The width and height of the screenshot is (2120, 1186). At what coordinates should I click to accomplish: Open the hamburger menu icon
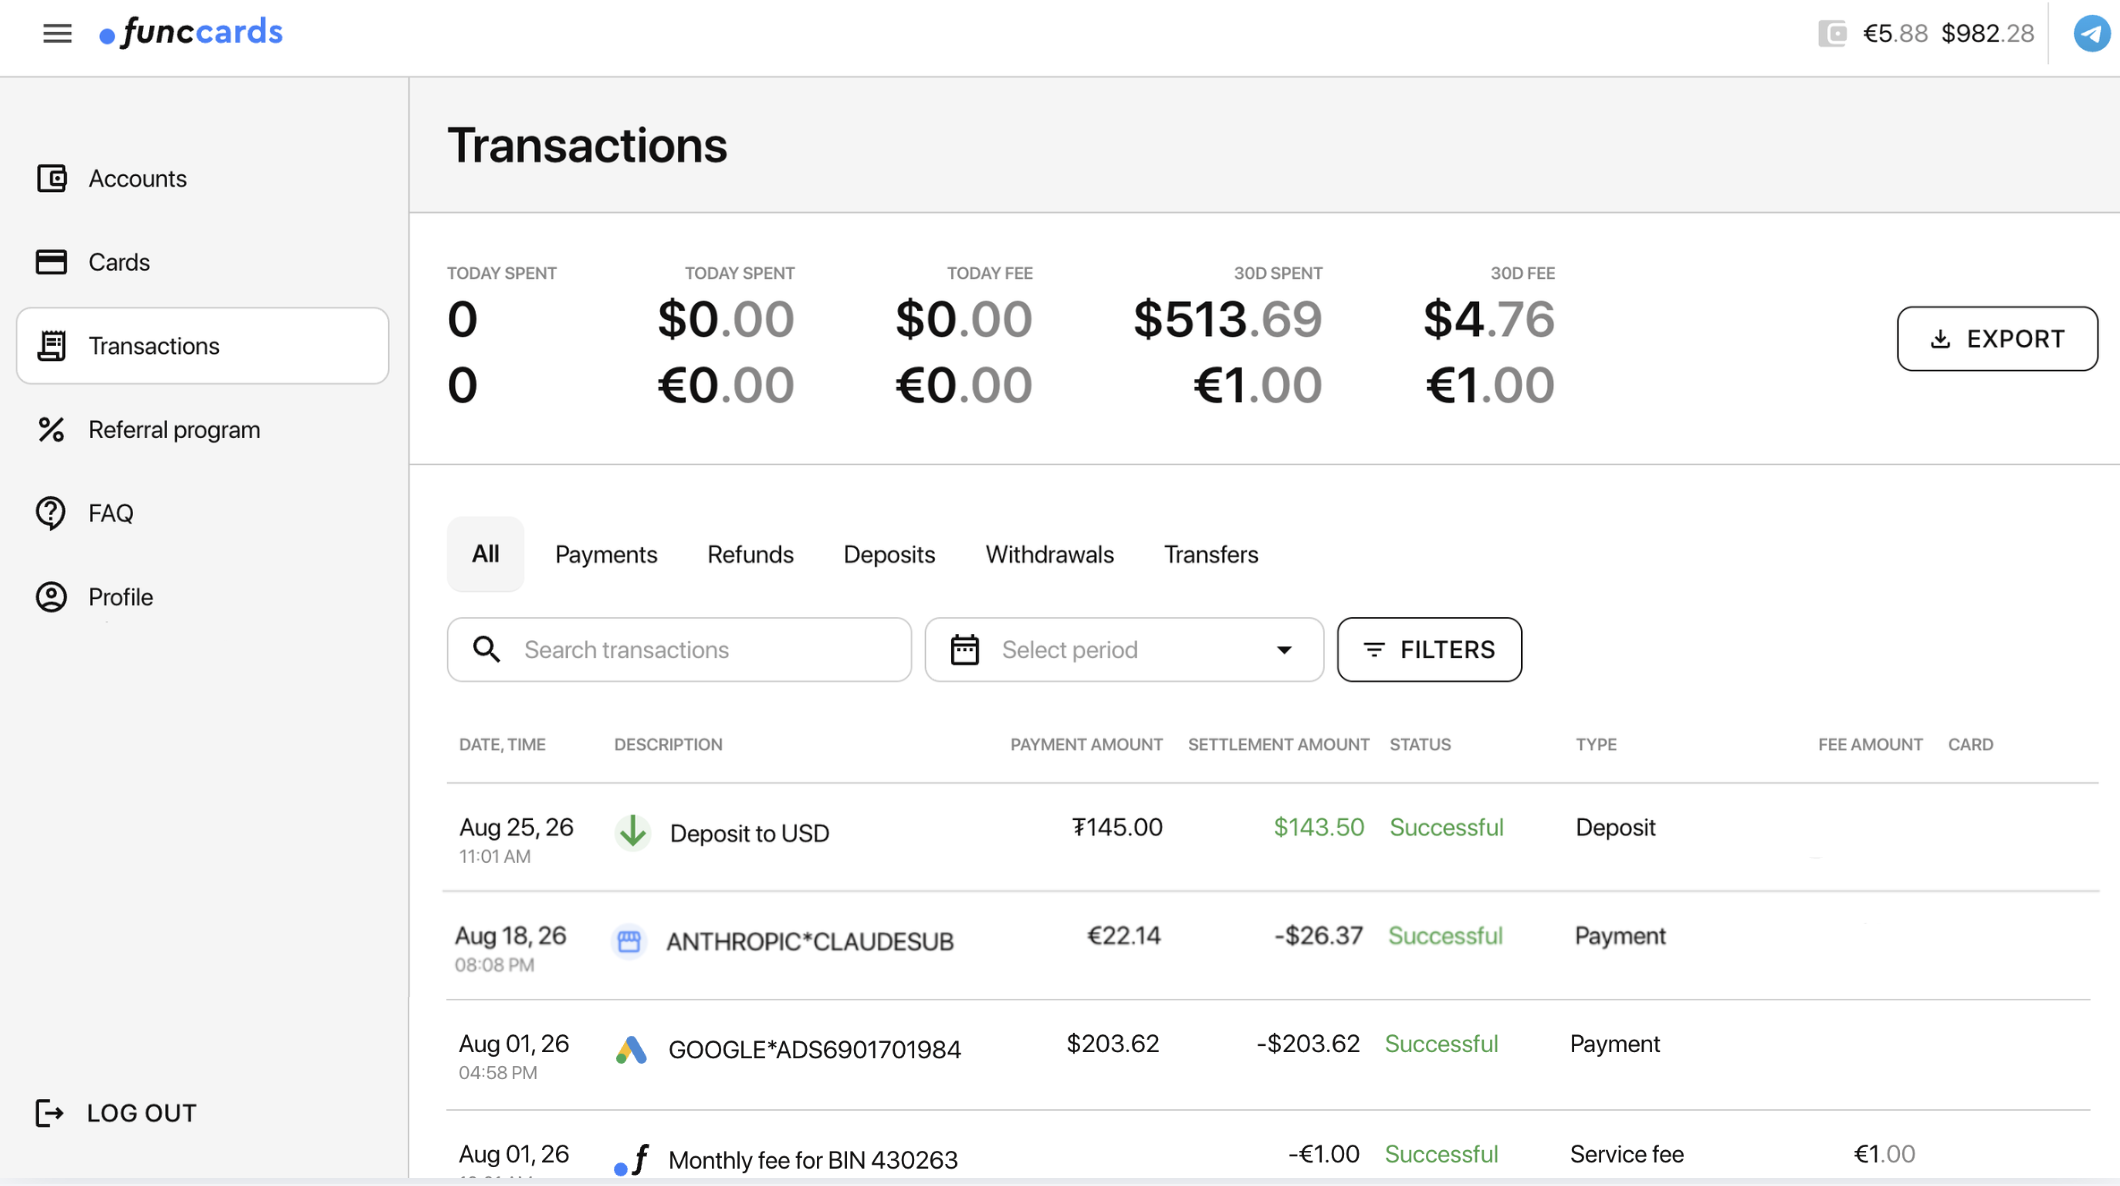[x=57, y=34]
